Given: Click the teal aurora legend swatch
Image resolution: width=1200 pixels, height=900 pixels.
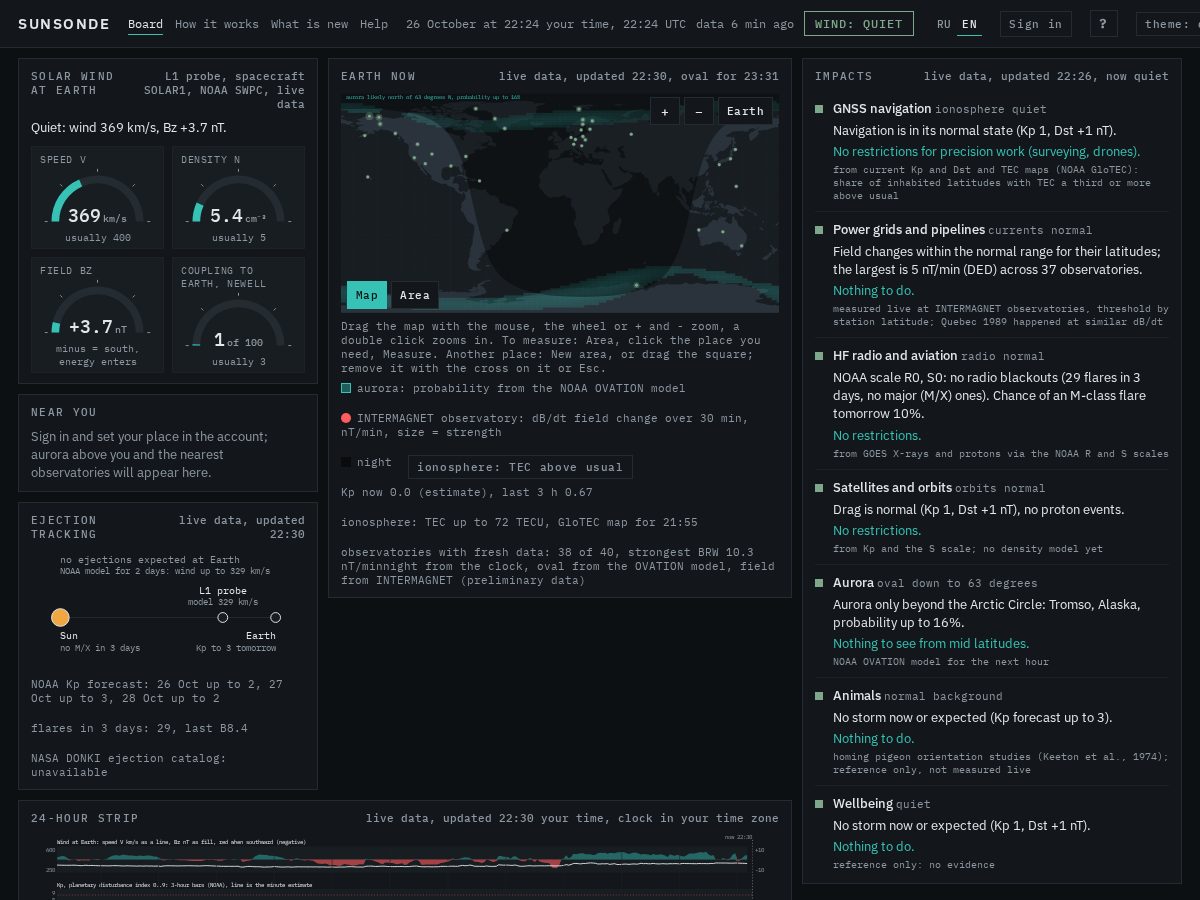Looking at the screenshot, I should (x=346, y=388).
